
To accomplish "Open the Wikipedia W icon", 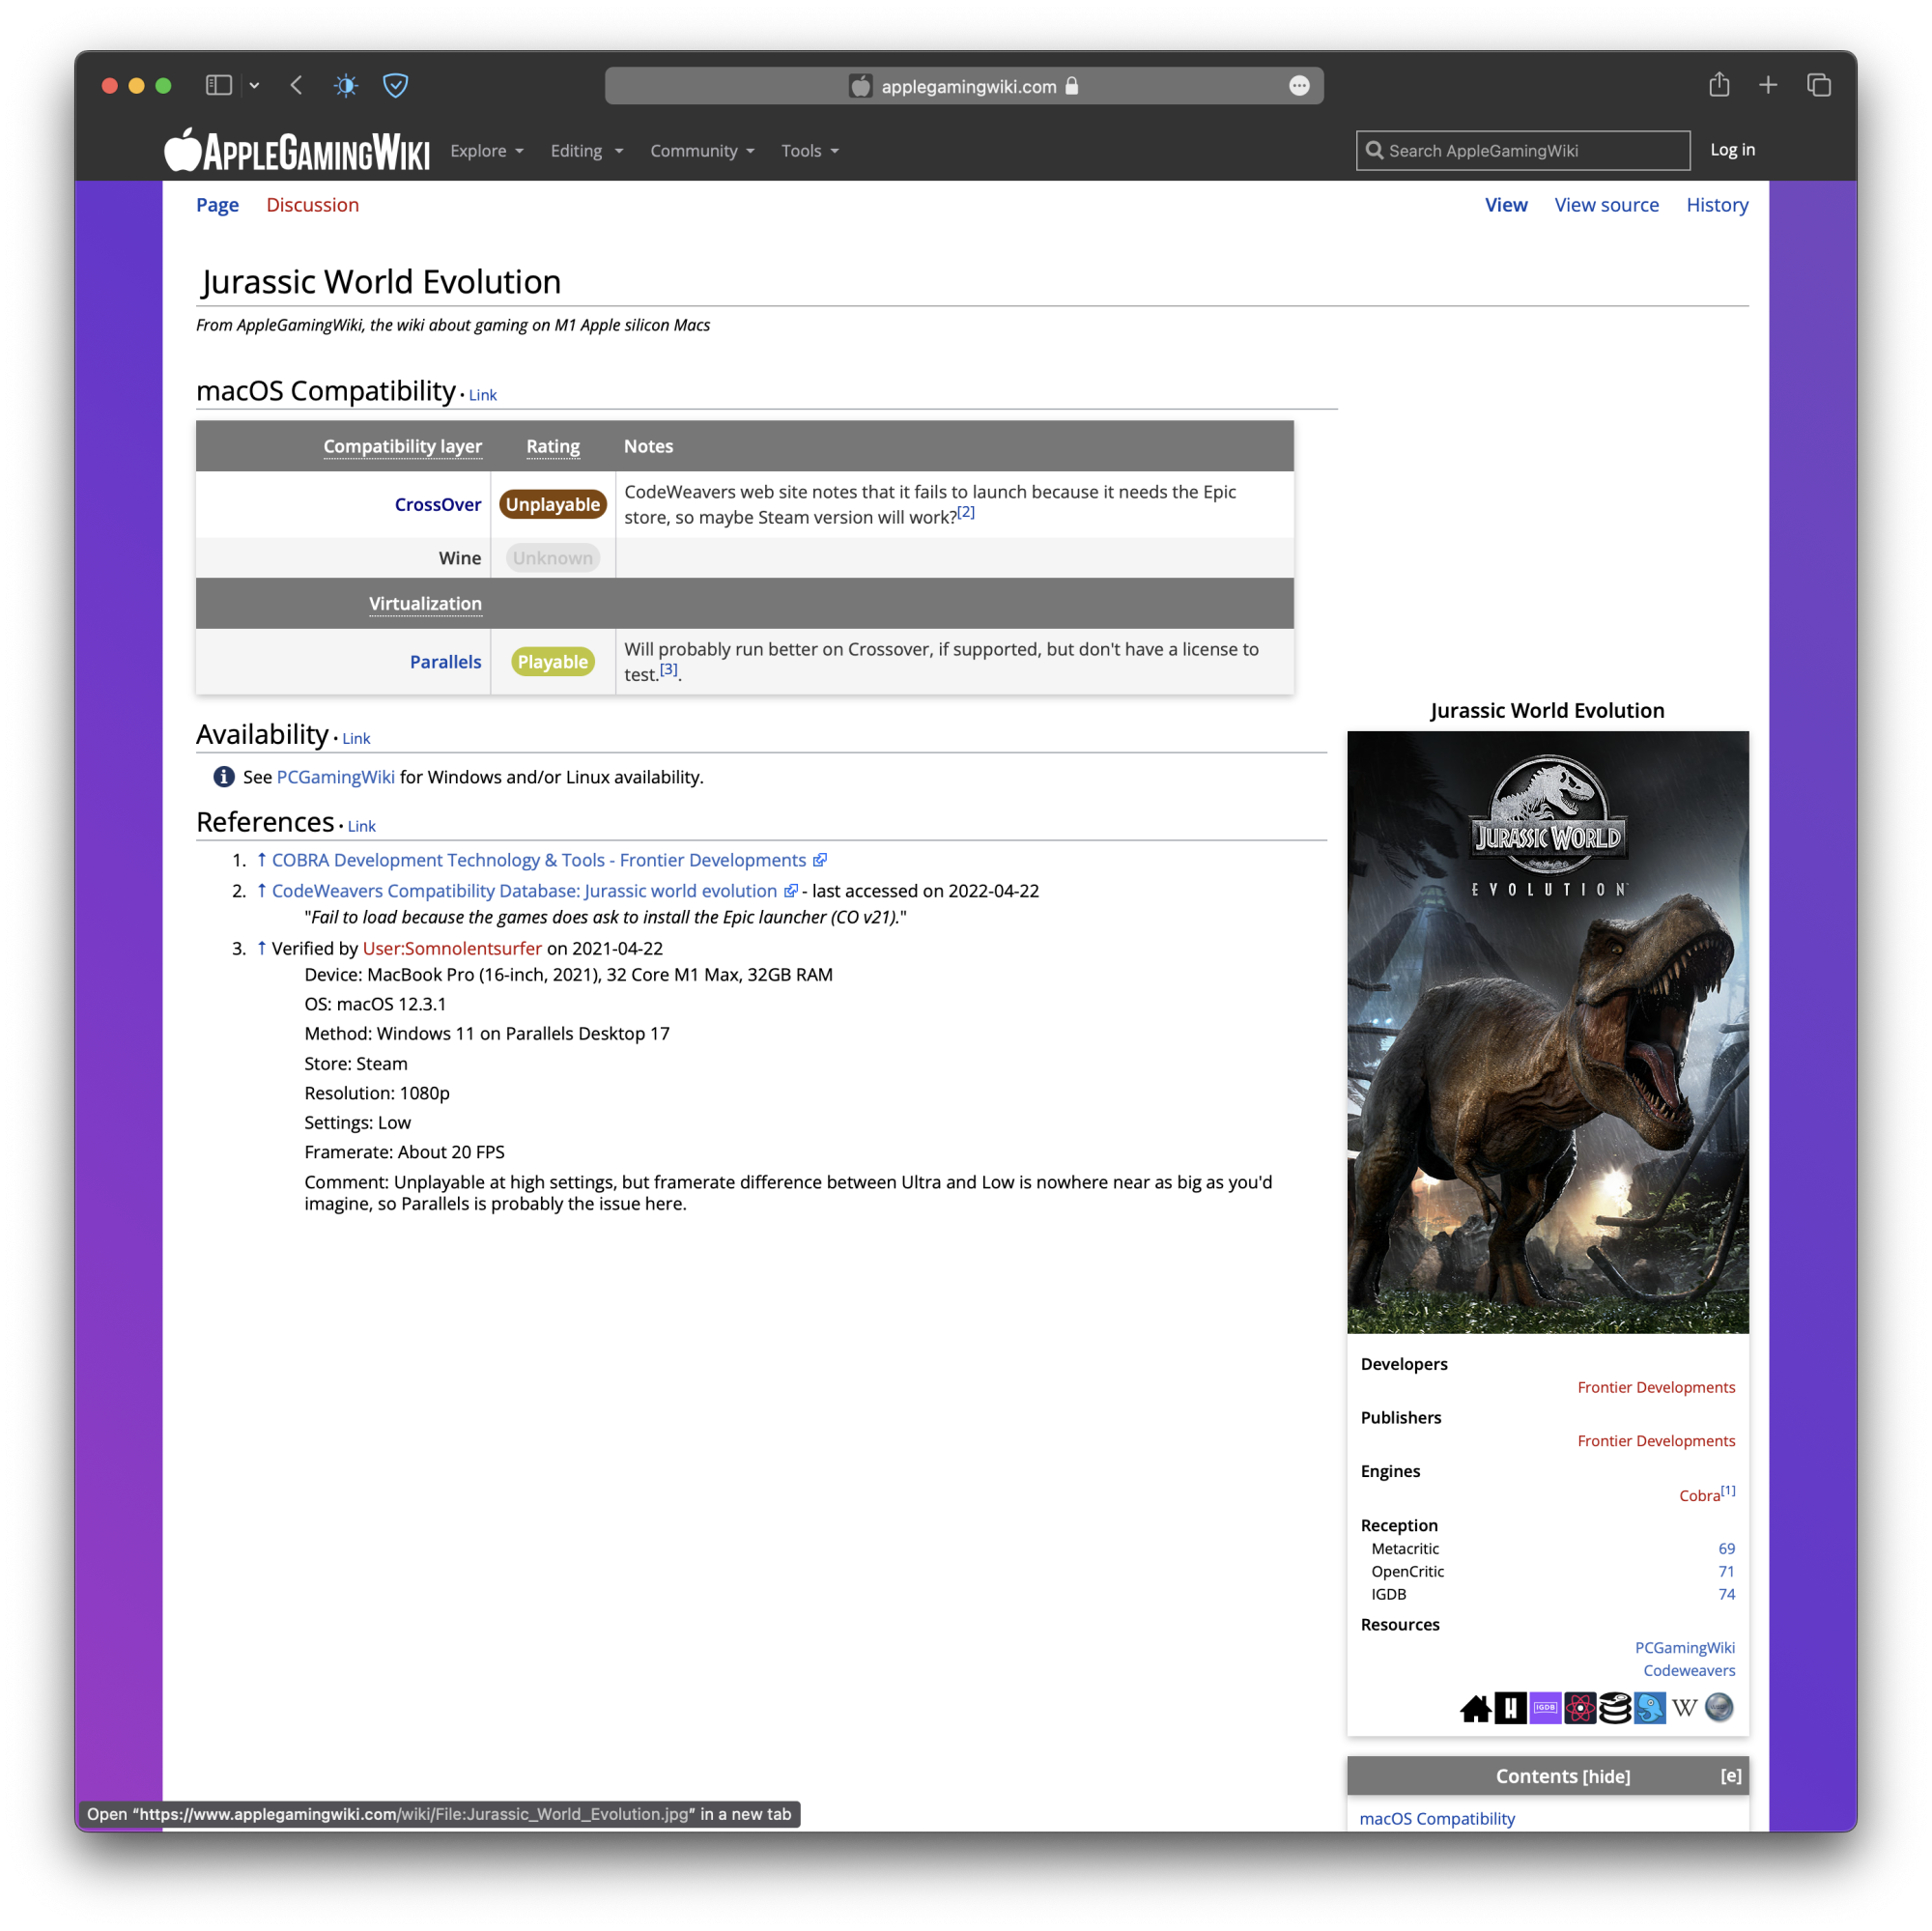I will (1684, 1708).
